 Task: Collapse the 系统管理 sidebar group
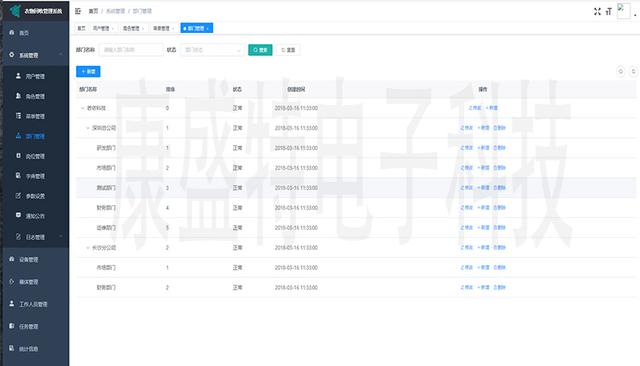(x=35, y=55)
